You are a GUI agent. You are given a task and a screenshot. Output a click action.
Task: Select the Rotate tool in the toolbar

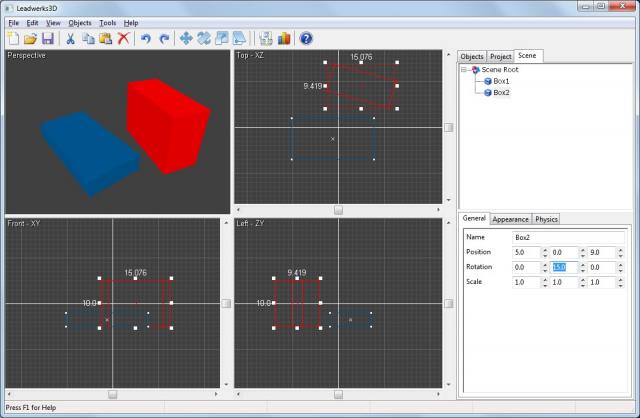point(204,39)
